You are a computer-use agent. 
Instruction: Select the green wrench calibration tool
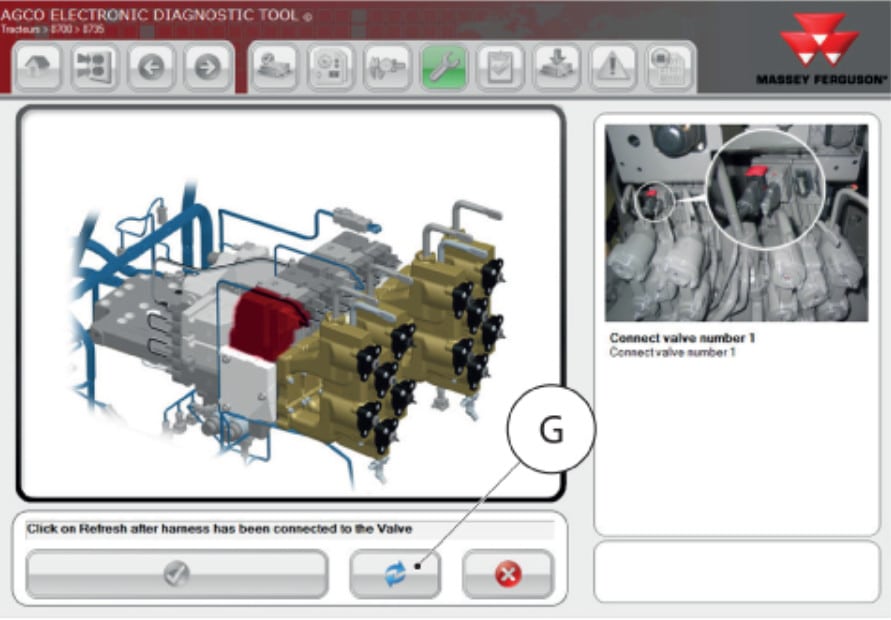click(444, 67)
